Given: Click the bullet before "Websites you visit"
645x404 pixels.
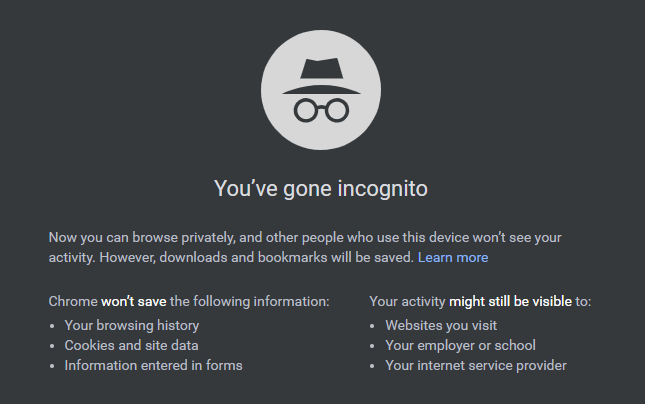Looking at the screenshot, I should (372, 326).
